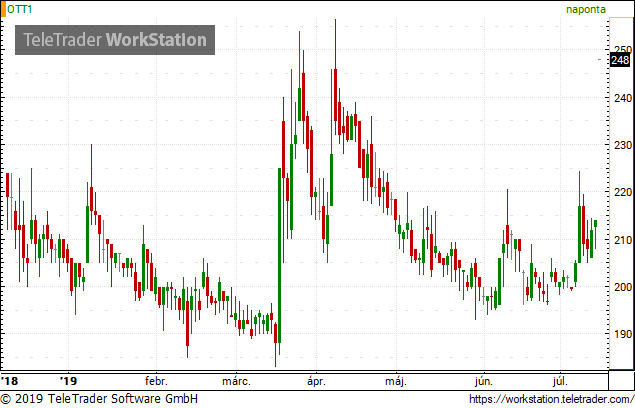Click the '19 date axis label
Image resolution: width=635 pixels, height=408 pixels.
68,381
